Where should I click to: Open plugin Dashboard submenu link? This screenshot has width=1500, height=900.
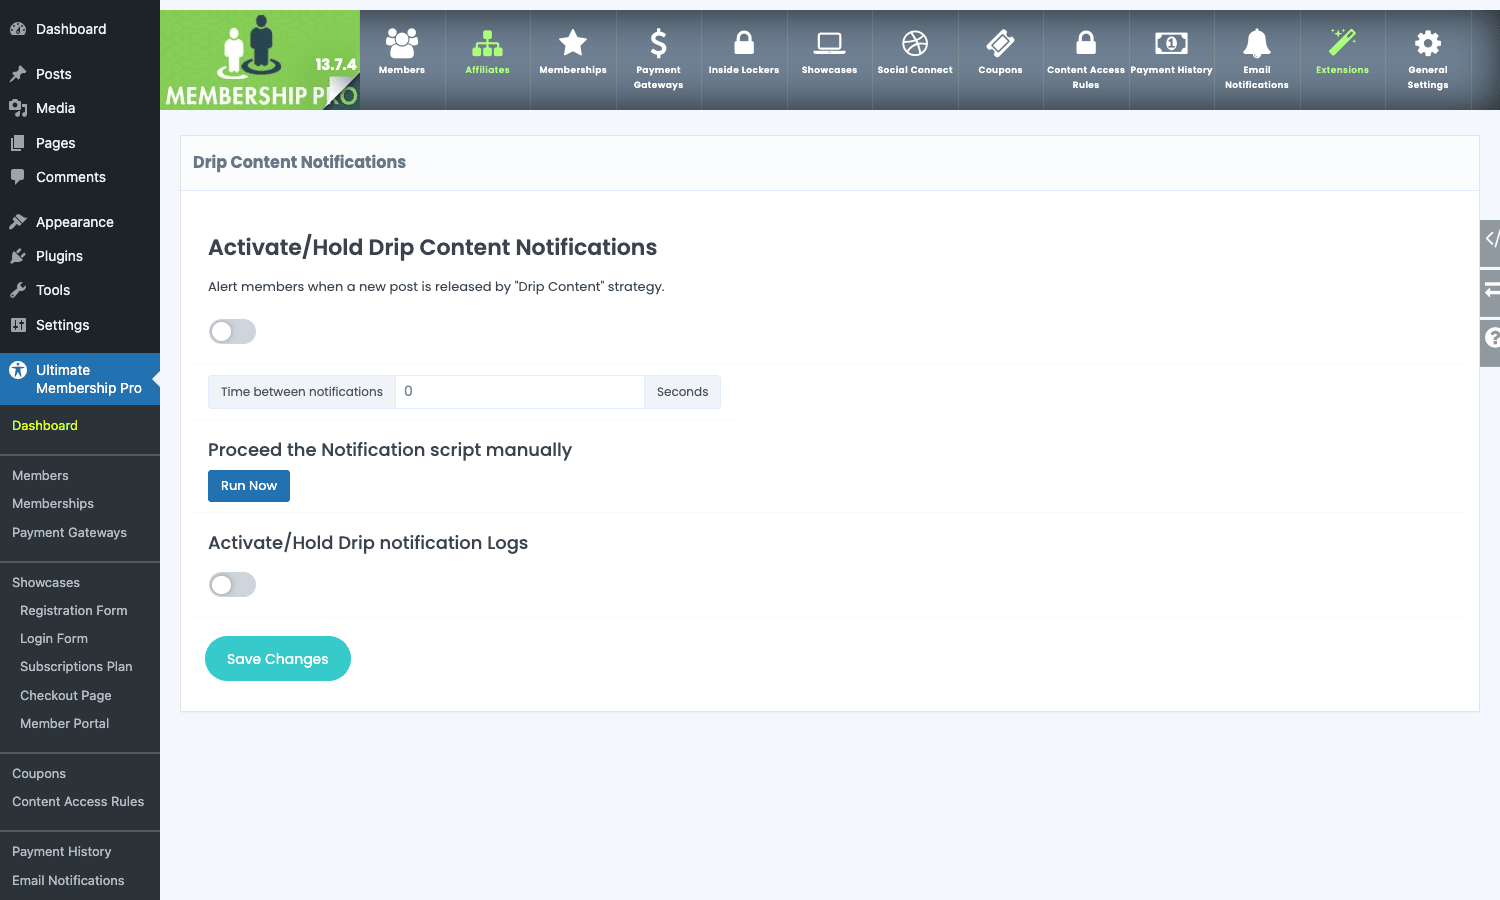[45, 425]
